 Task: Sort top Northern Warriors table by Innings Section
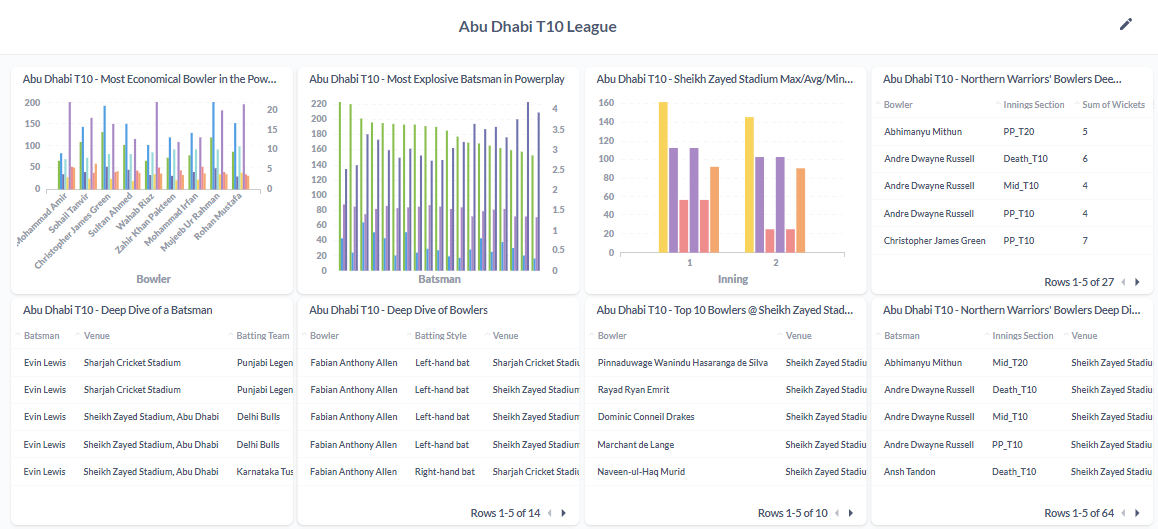(x=1034, y=105)
